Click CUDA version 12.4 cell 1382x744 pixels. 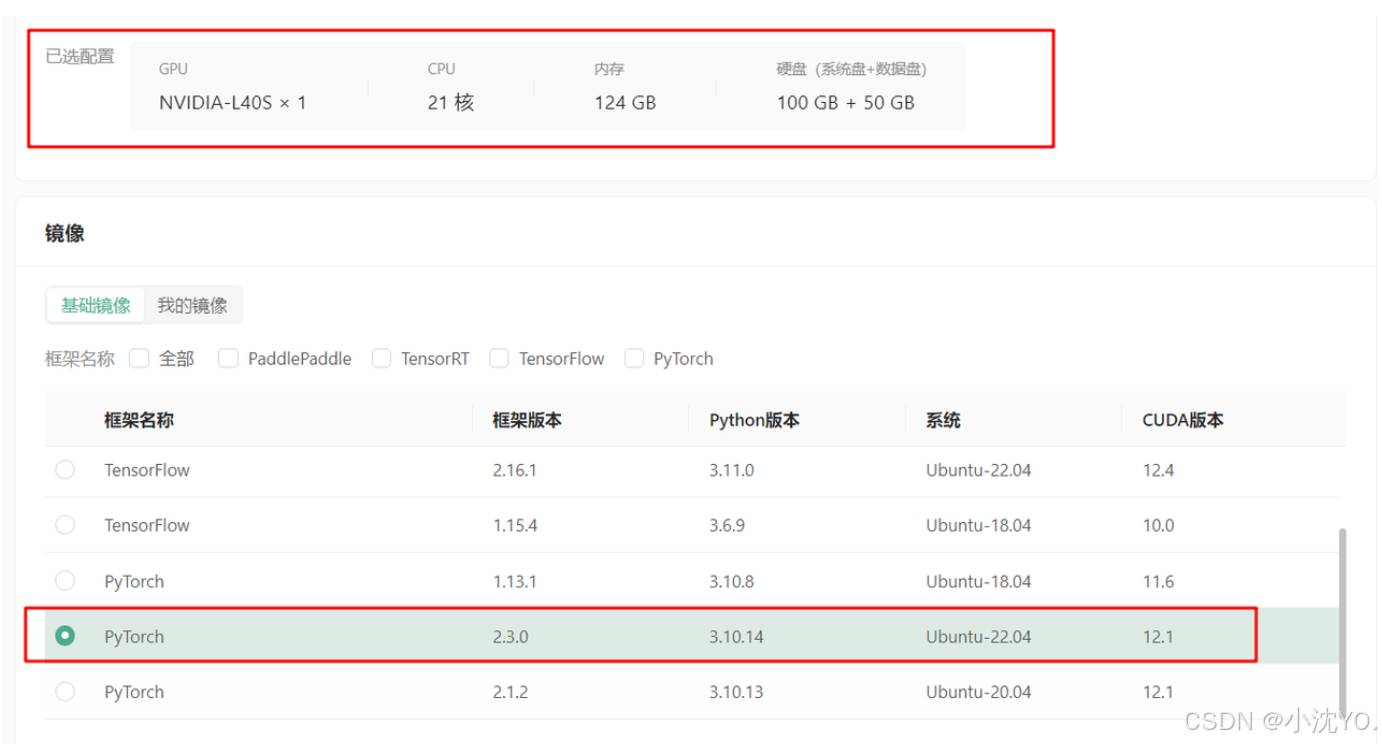click(1159, 470)
